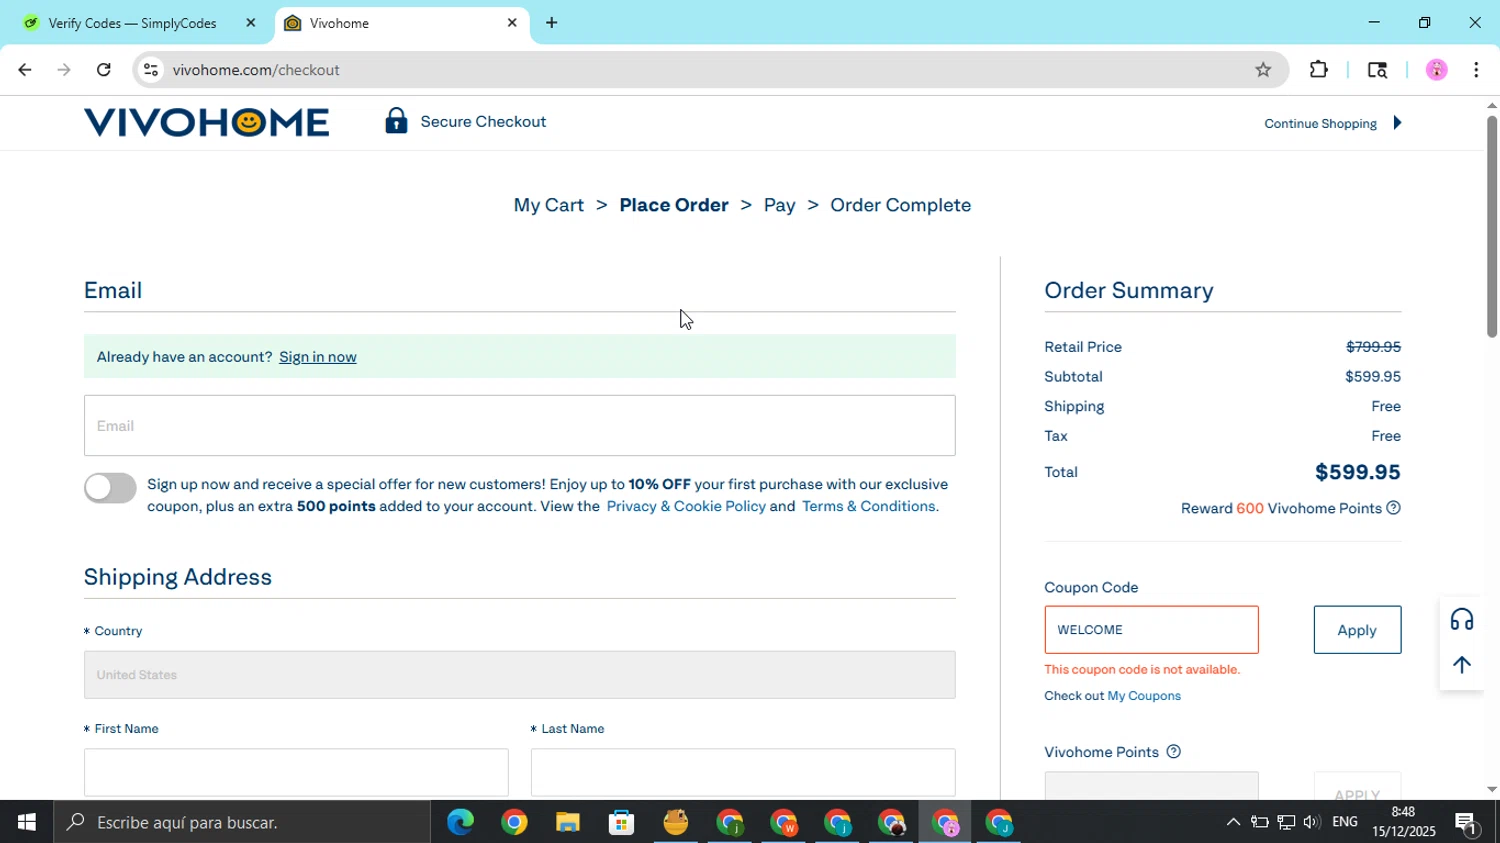Viewport: 1500px width, 843px height.
Task: Apply the coupon code
Action: [x=1357, y=630]
